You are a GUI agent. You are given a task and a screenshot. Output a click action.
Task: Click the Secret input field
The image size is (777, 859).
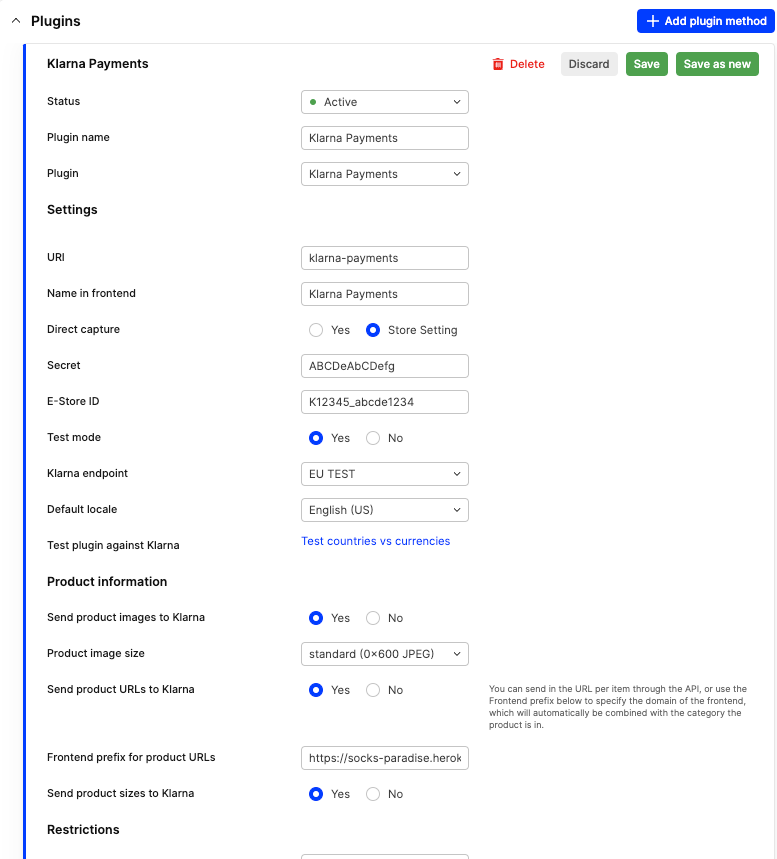coord(384,366)
